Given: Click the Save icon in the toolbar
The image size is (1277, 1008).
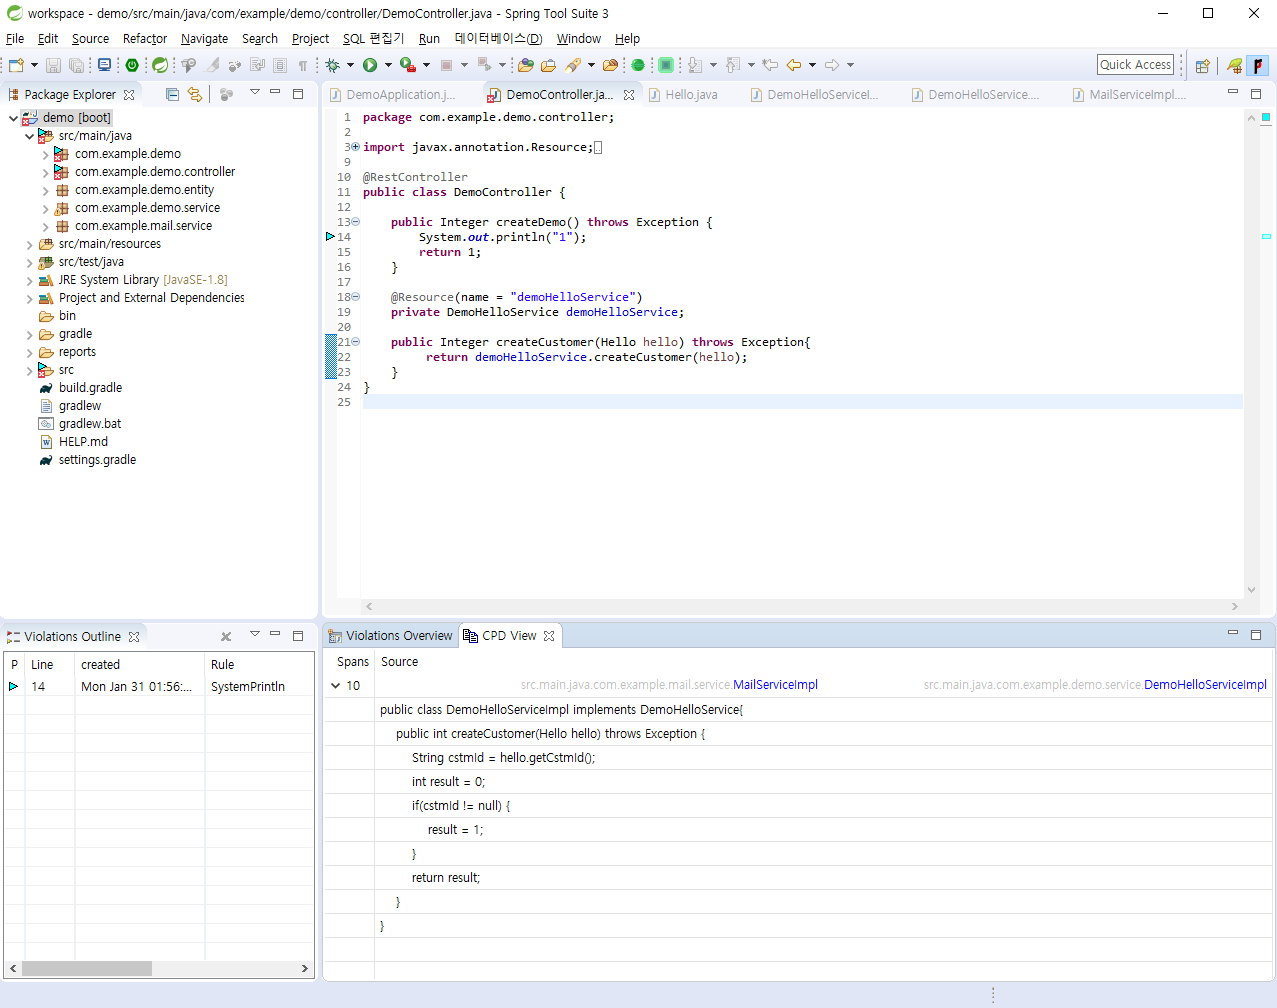Looking at the screenshot, I should tap(53, 65).
